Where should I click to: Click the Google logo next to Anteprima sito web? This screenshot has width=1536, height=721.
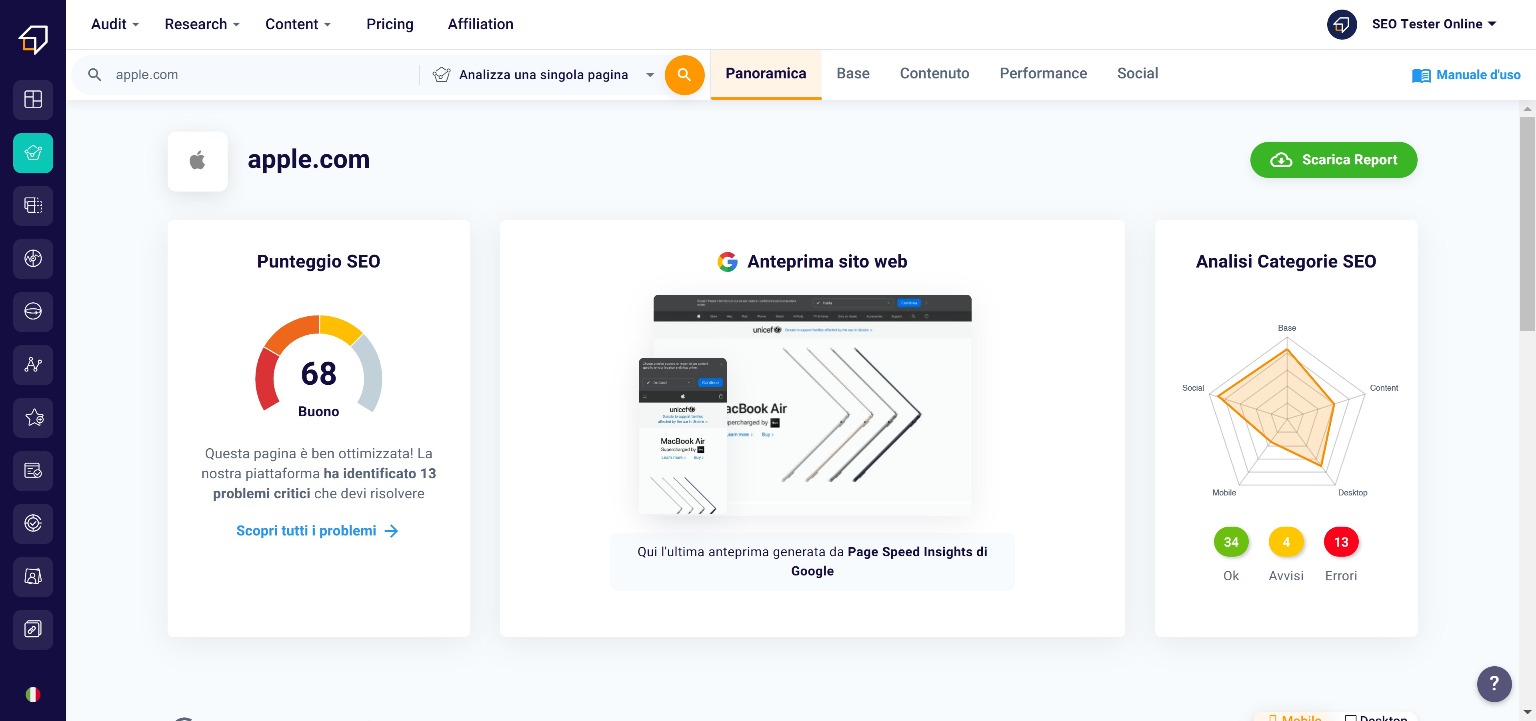[727, 262]
